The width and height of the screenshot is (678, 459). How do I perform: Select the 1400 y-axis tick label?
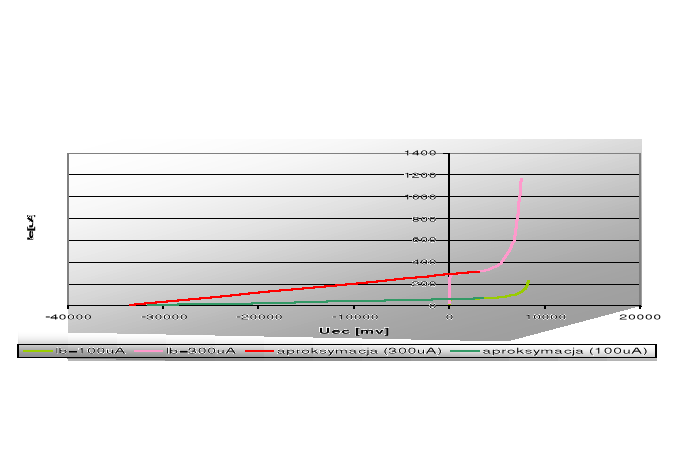tap(420, 153)
